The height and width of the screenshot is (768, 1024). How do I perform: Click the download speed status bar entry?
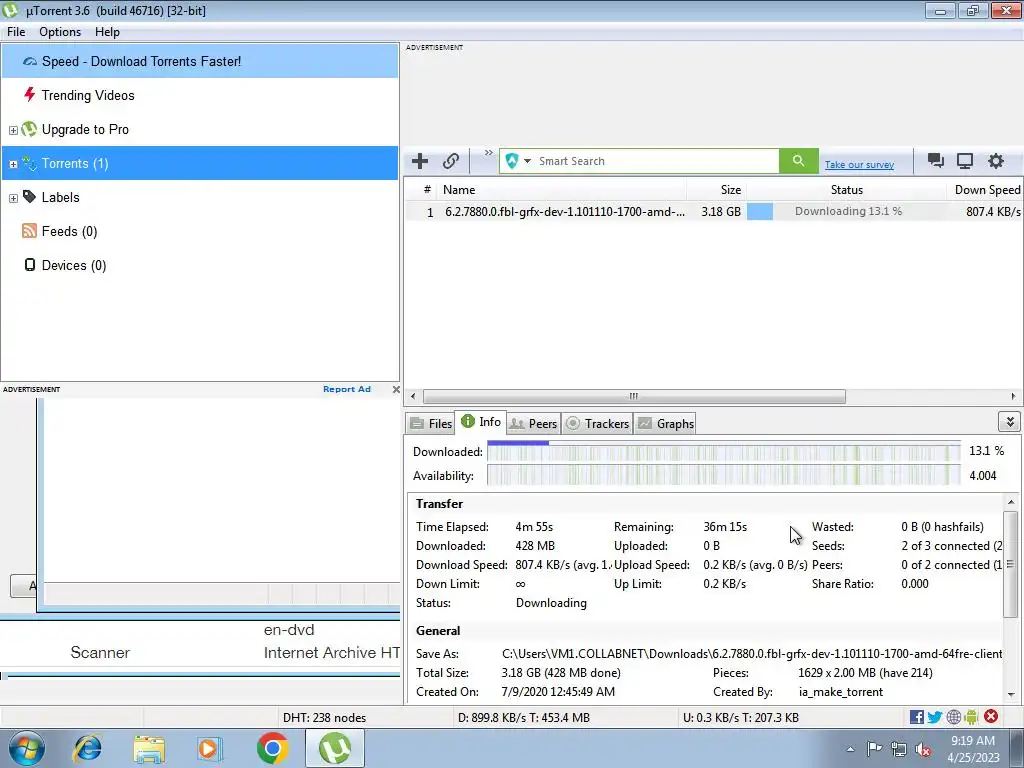[x=524, y=718]
